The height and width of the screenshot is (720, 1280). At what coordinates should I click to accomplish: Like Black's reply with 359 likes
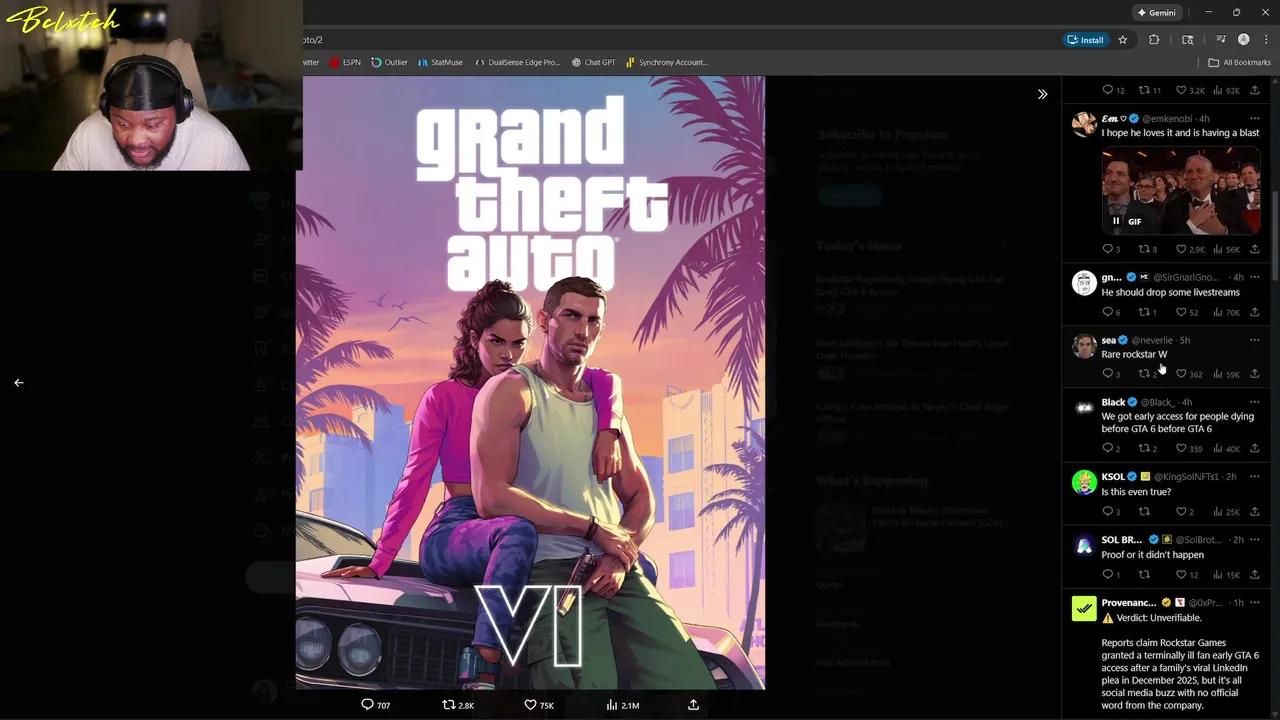point(1189,449)
